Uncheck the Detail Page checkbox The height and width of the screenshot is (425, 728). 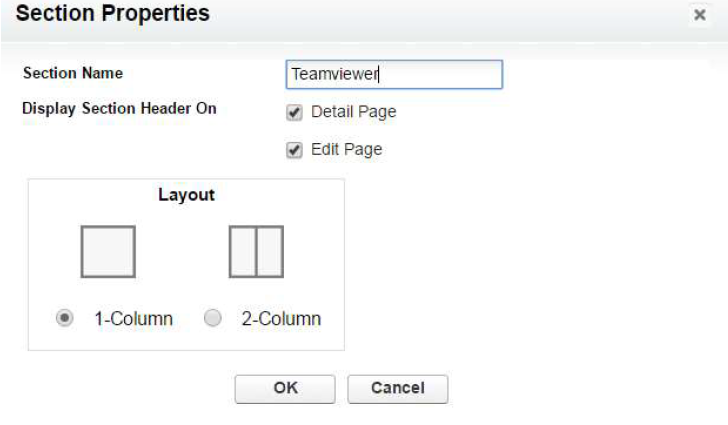(294, 112)
